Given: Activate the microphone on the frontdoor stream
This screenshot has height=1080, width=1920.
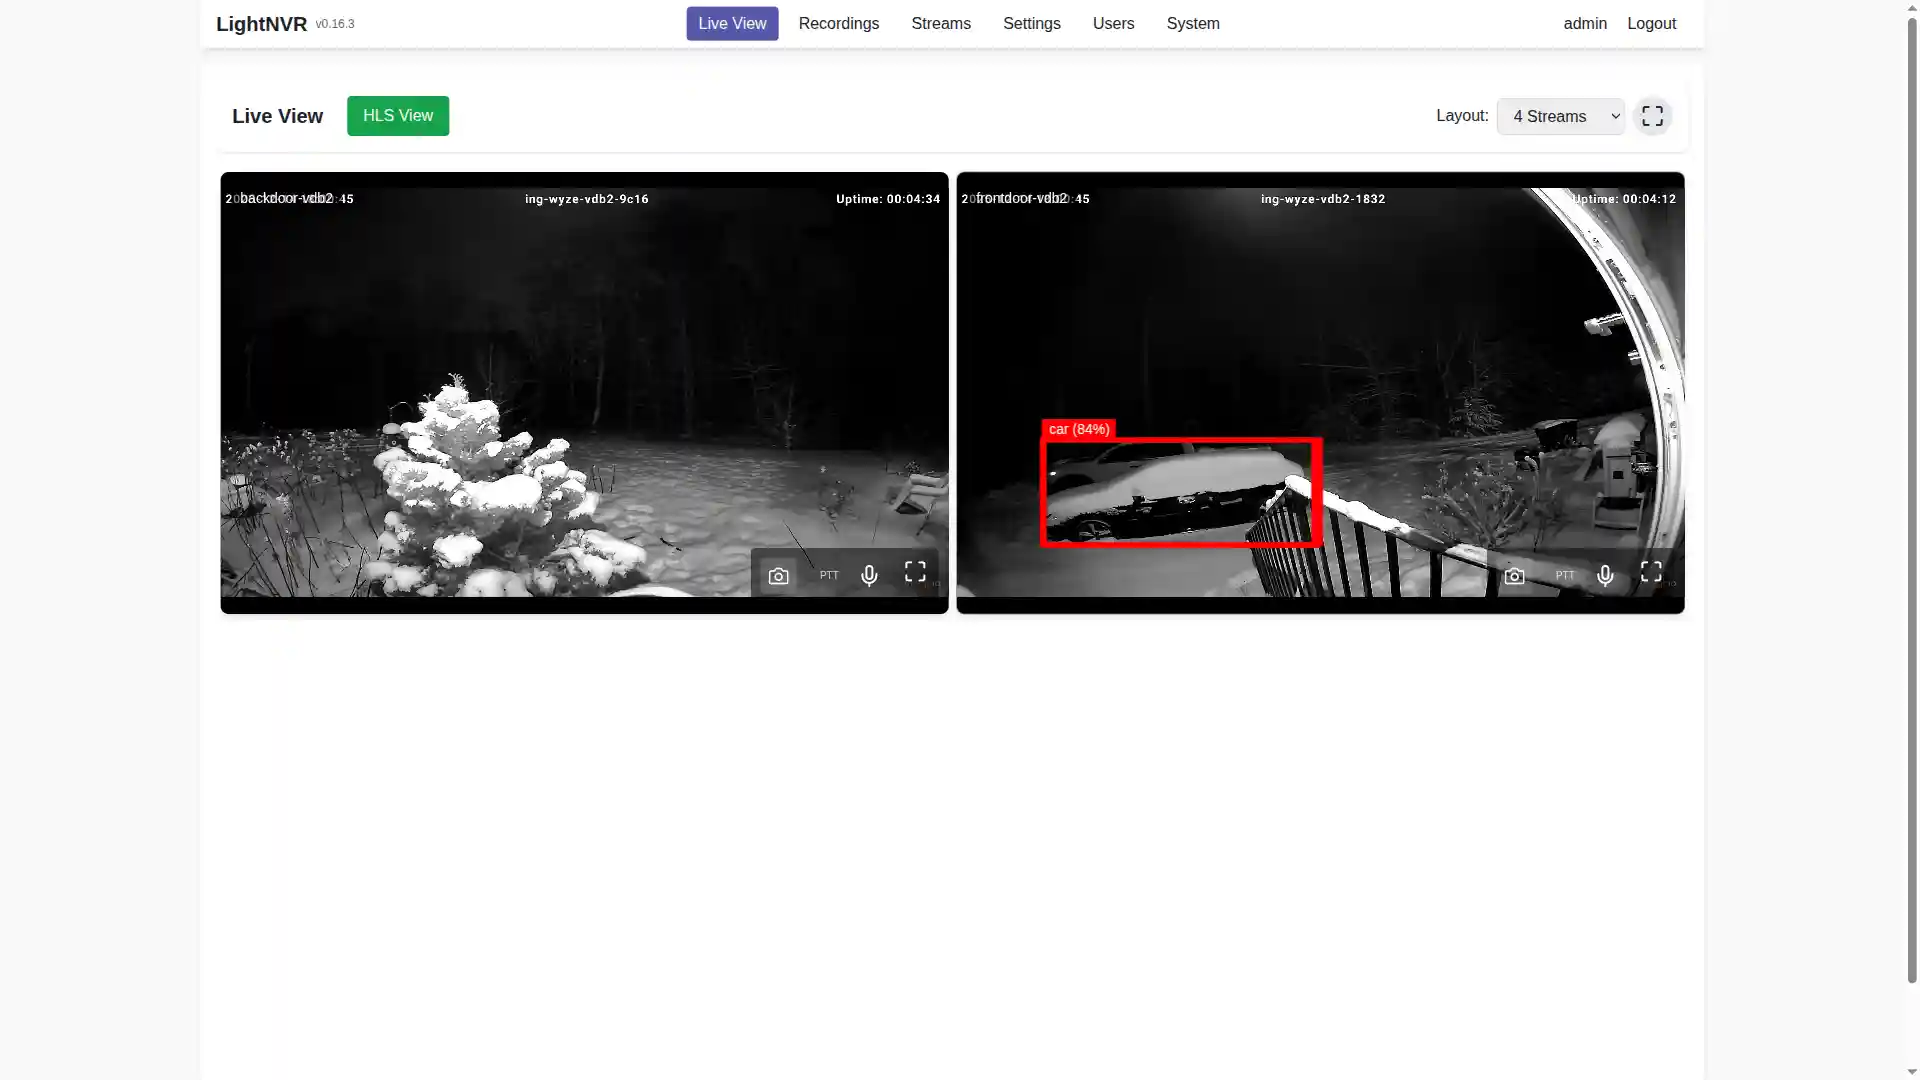Looking at the screenshot, I should [x=1604, y=574].
